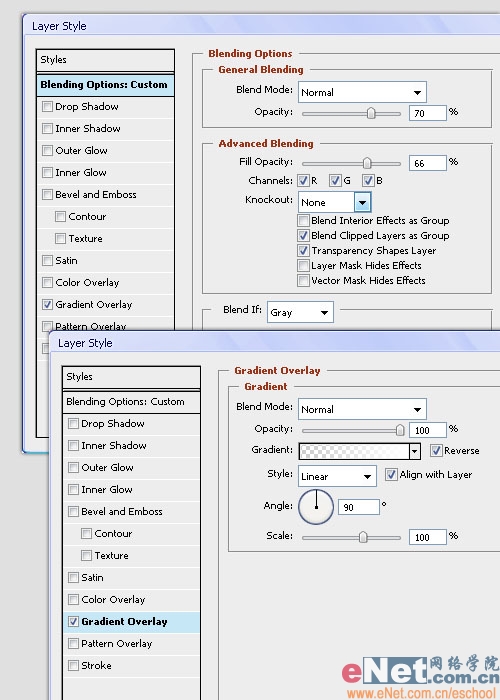Tick Contour checkbox in the back window

(60, 217)
